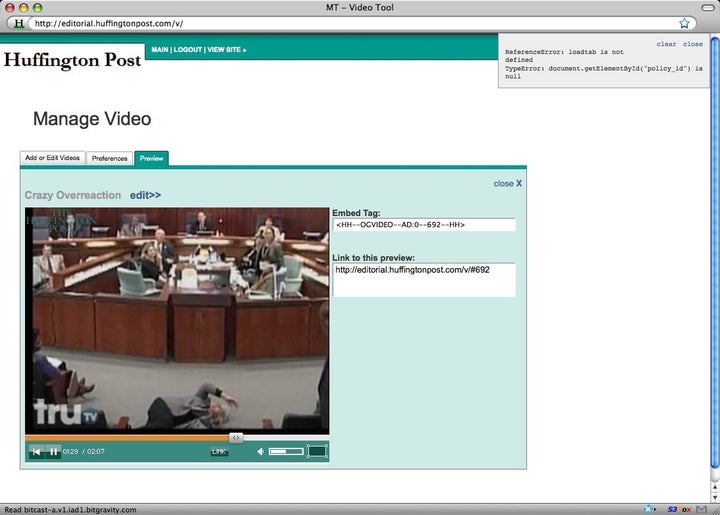Viewport: 720px width, 515px height.
Task: Click the 01:29 / 02:07 time display
Action: pyautogui.click(x=84, y=452)
